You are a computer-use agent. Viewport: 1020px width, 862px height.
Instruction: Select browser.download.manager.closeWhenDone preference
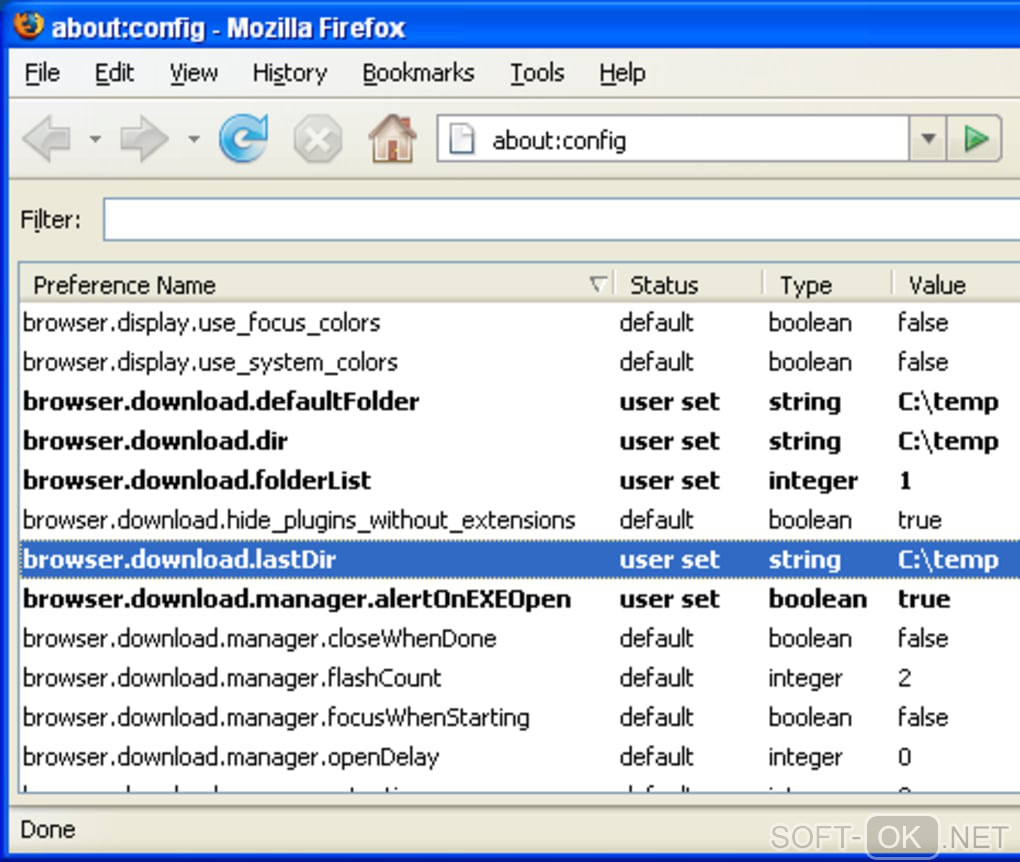pos(260,638)
